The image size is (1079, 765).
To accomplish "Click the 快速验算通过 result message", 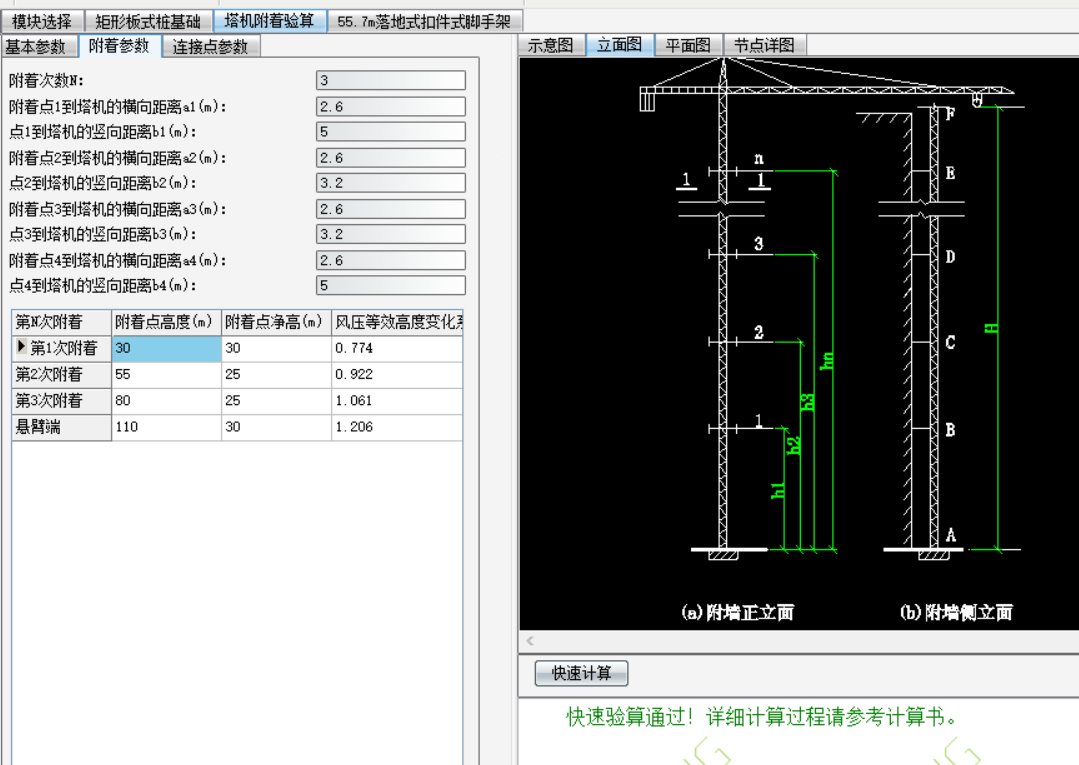I will (x=762, y=717).
